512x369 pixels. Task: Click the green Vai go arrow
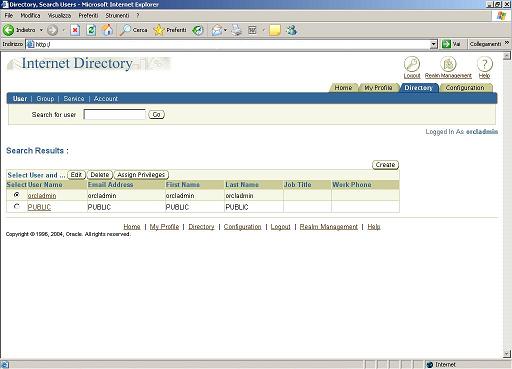coord(446,44)
